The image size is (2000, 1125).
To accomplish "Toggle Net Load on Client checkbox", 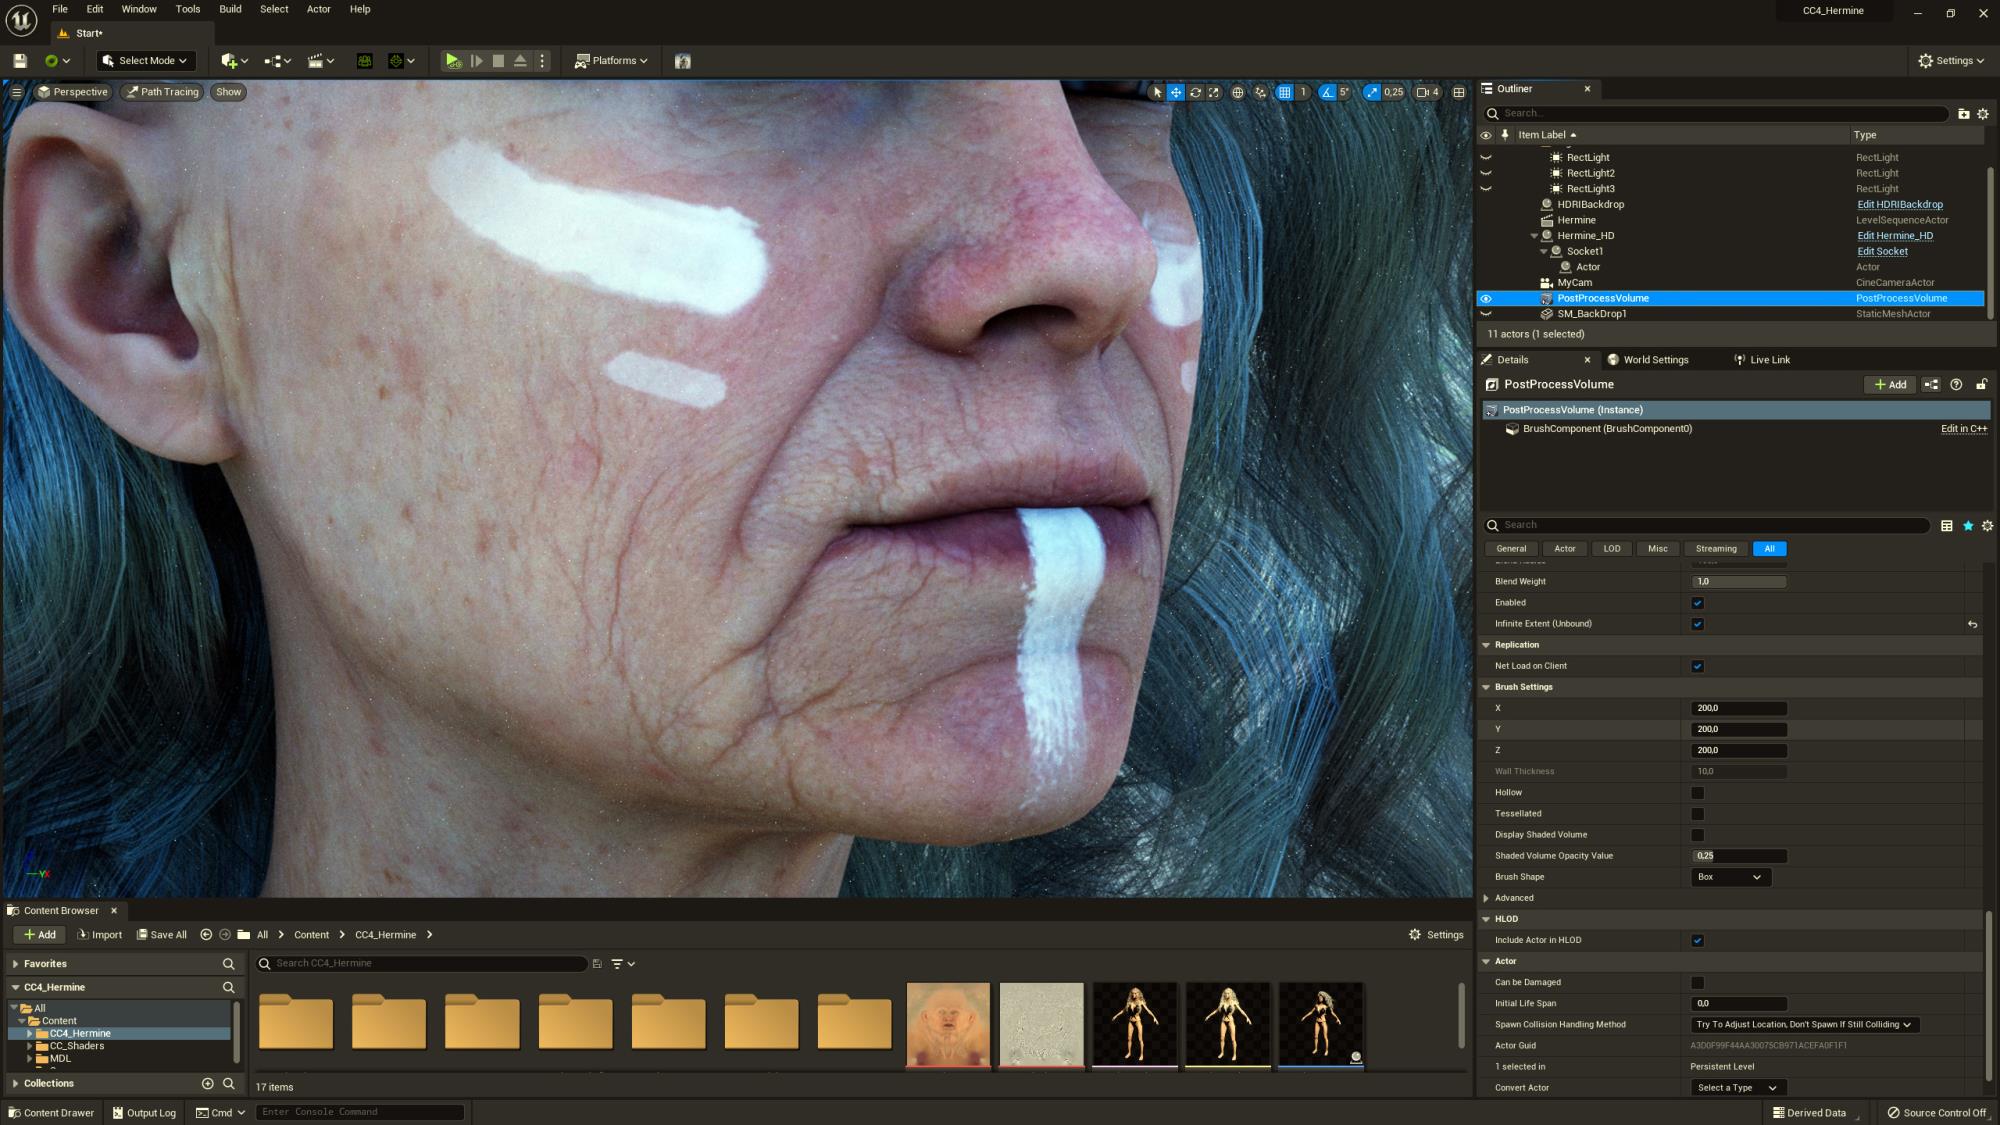I will (1697, 666).
